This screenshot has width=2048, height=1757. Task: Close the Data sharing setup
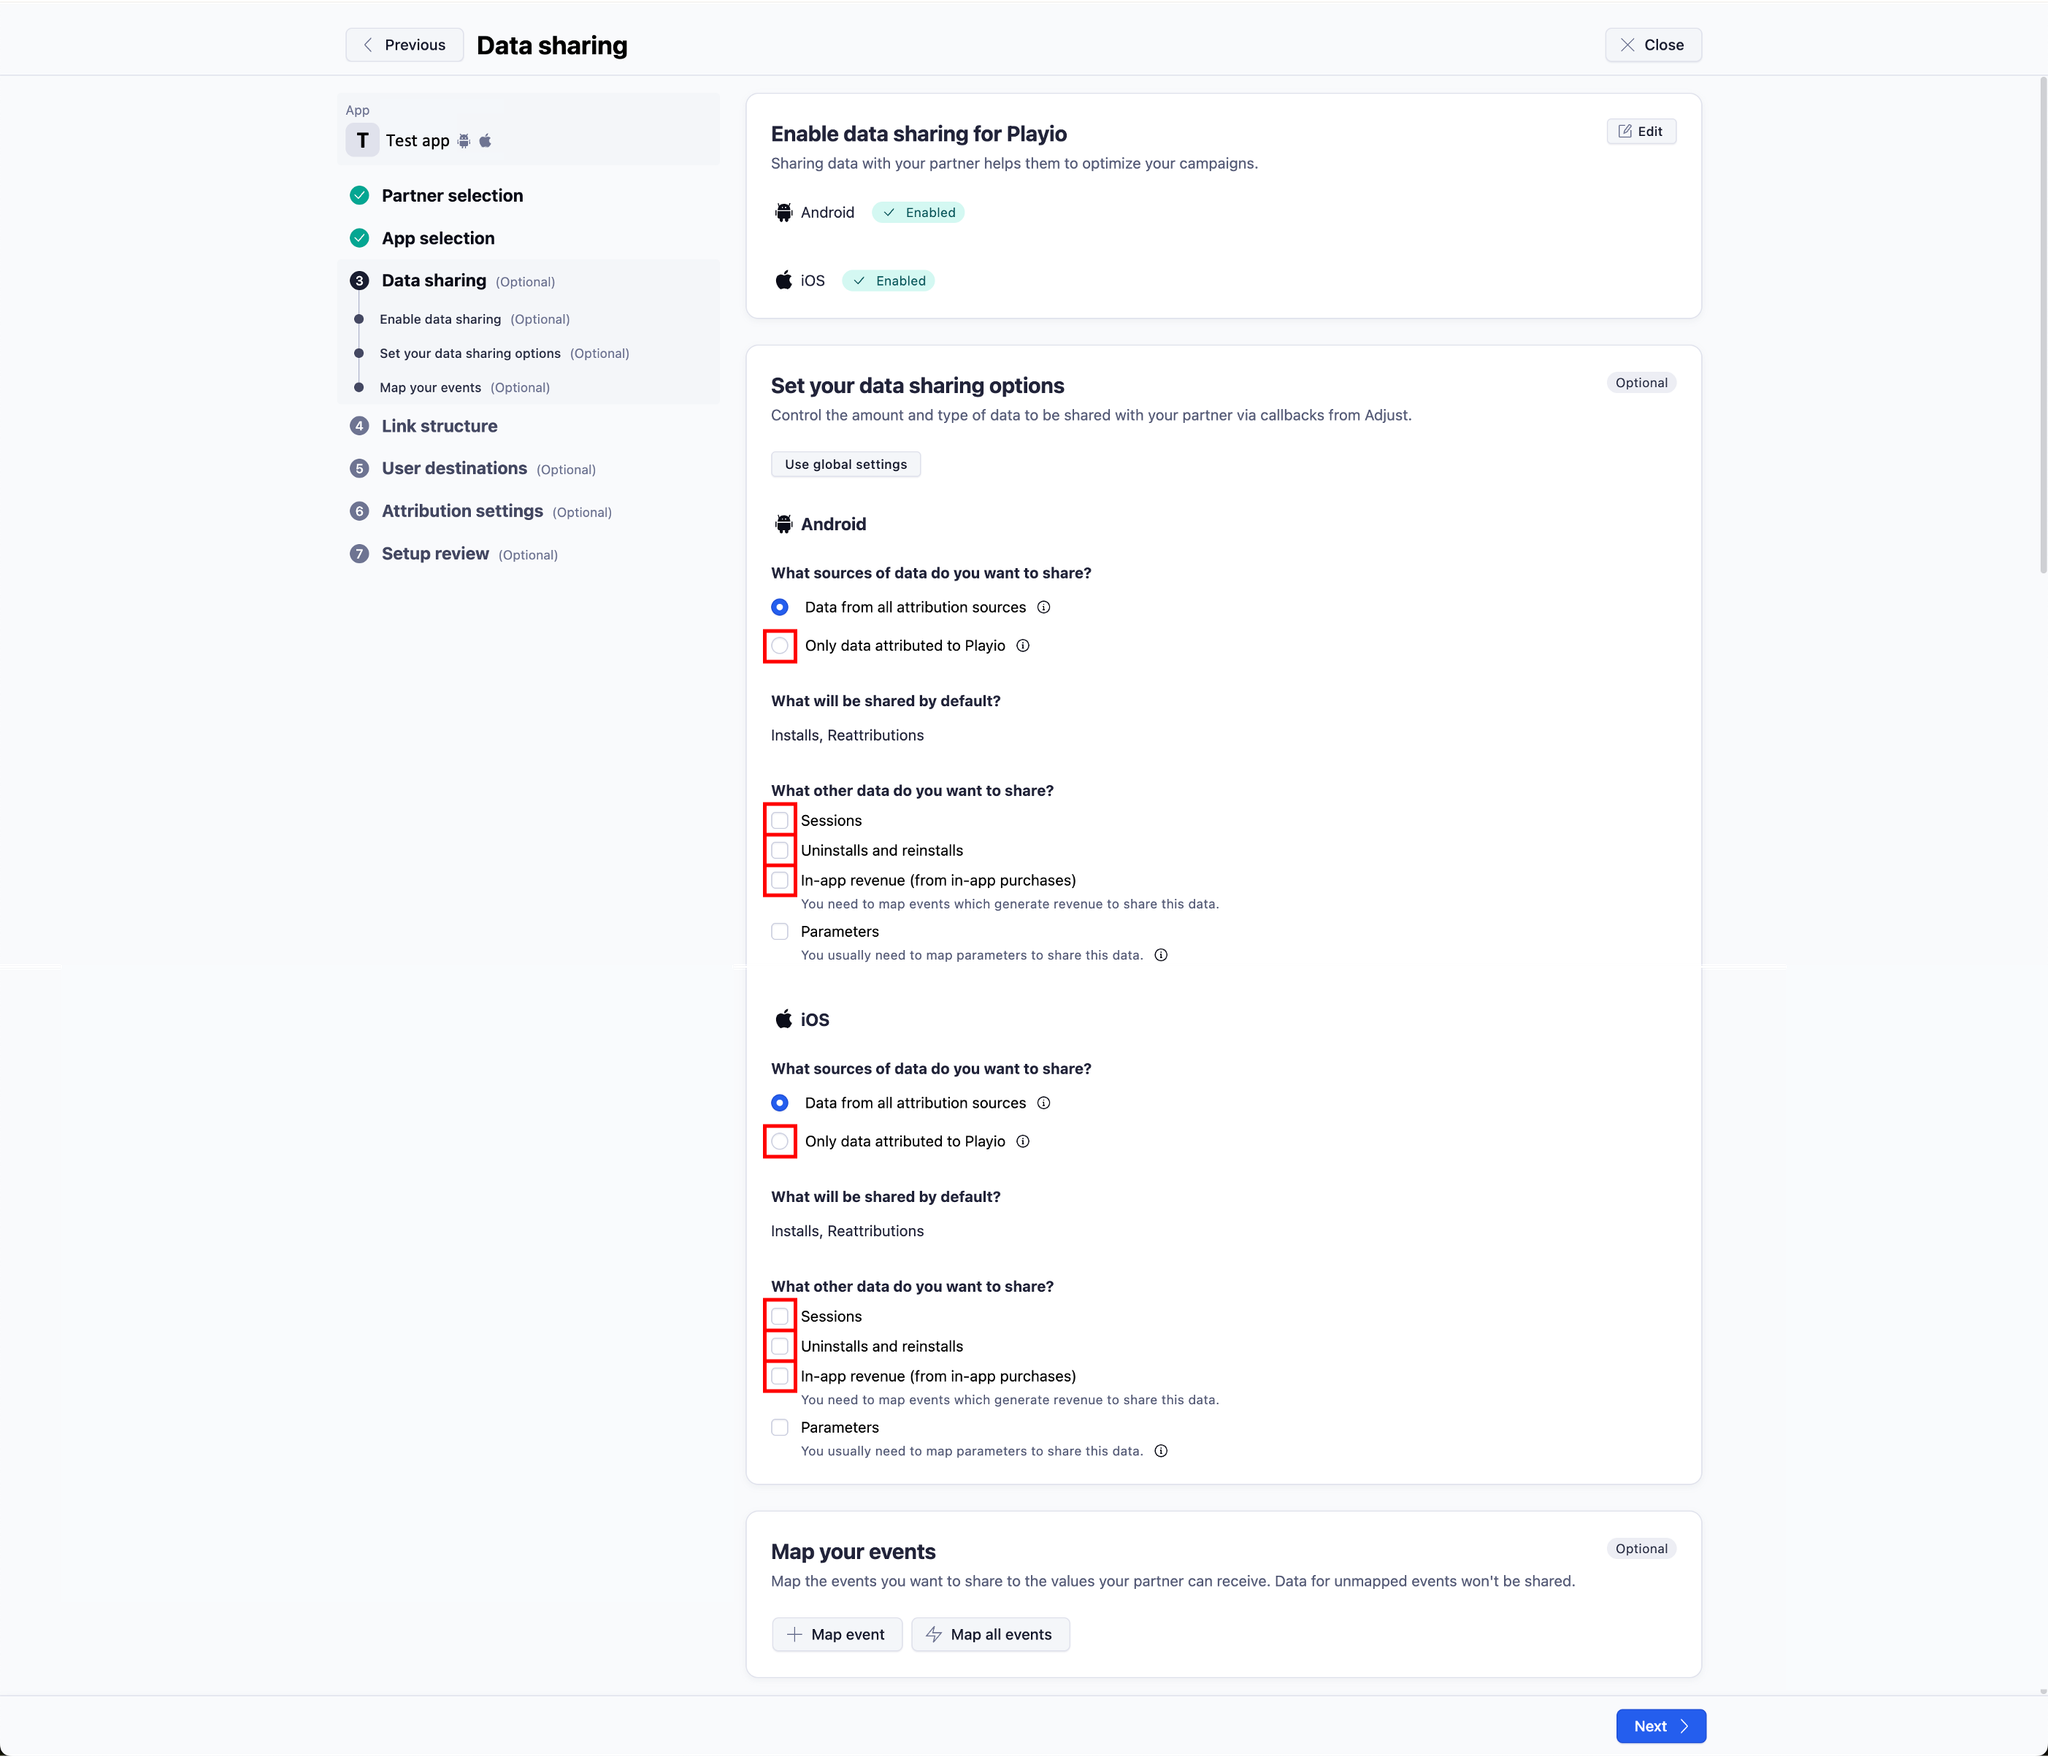1653,45
